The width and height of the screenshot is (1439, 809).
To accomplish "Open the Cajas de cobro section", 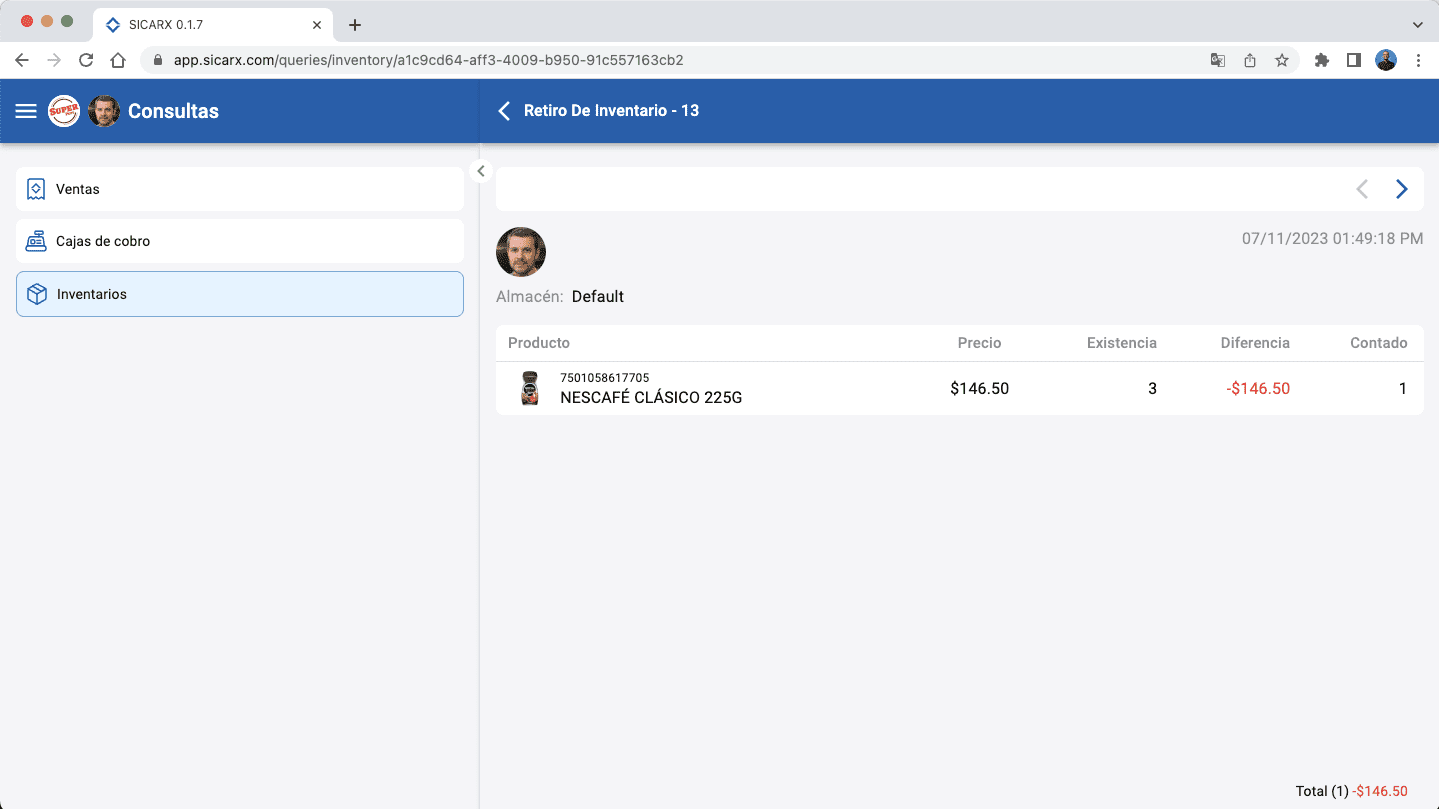I will point(240,241).
